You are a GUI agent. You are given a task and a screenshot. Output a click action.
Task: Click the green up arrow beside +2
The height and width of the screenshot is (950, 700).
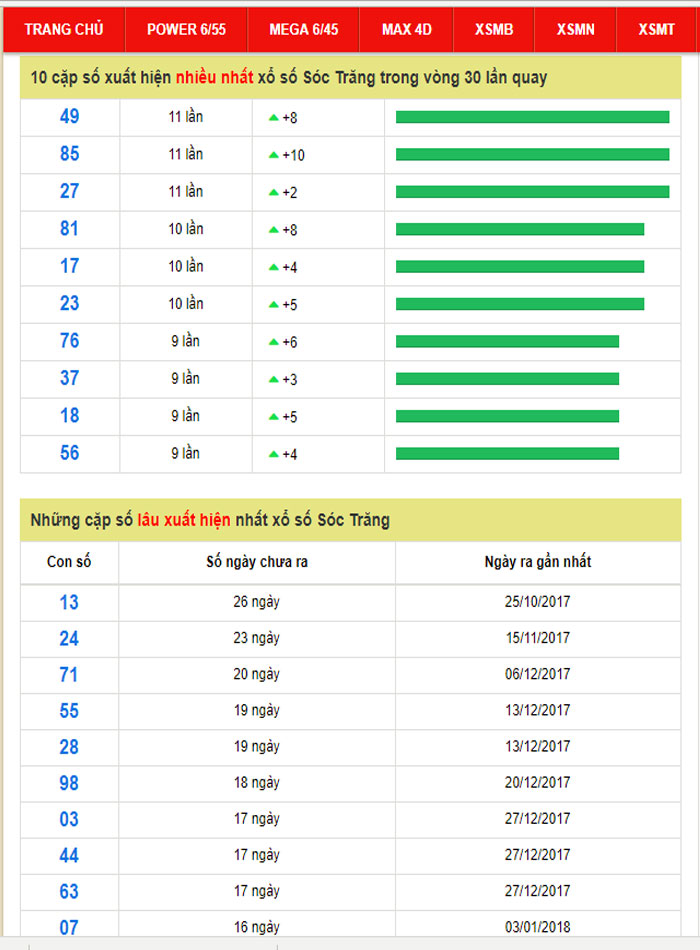273,192
